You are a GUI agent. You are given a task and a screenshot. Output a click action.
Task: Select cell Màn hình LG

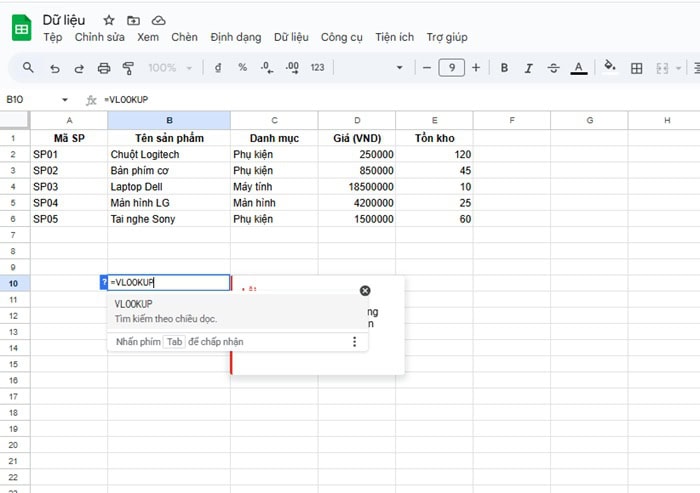tap(169, 203)
